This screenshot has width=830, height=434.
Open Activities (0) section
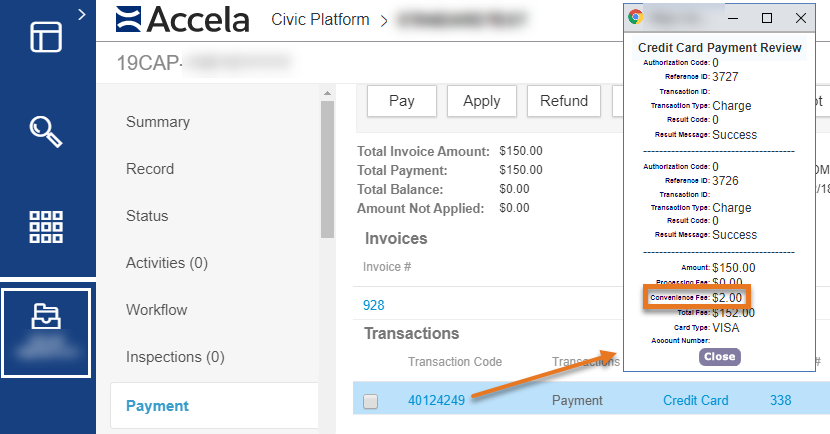point(166,263)
